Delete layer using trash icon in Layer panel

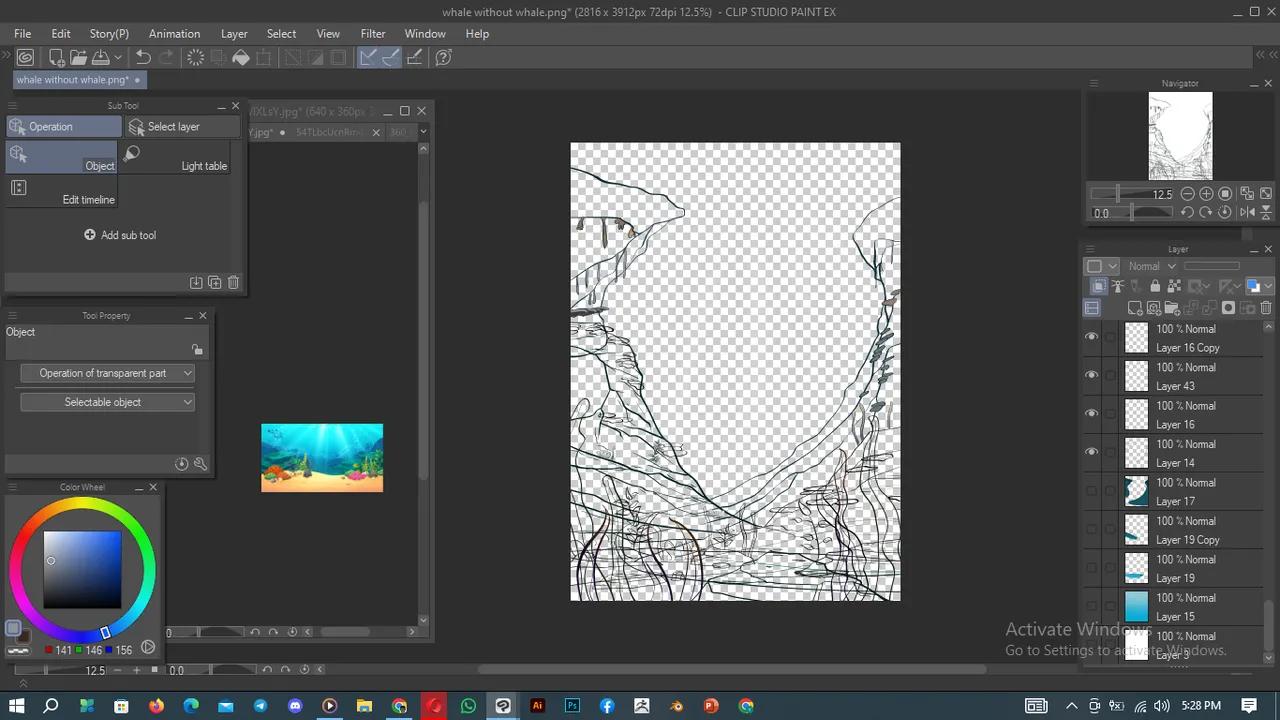pyautogui.click(x=1266, y=308)
